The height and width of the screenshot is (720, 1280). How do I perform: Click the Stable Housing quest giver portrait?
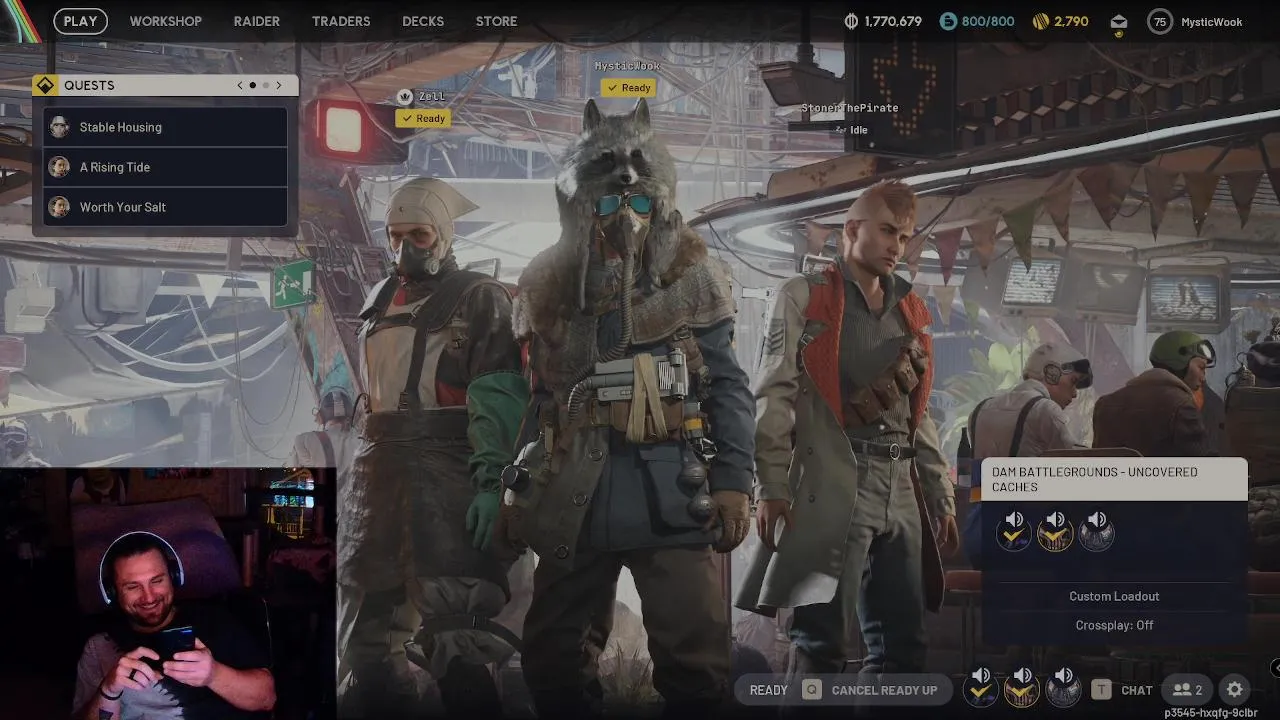[x=60, y=127]
